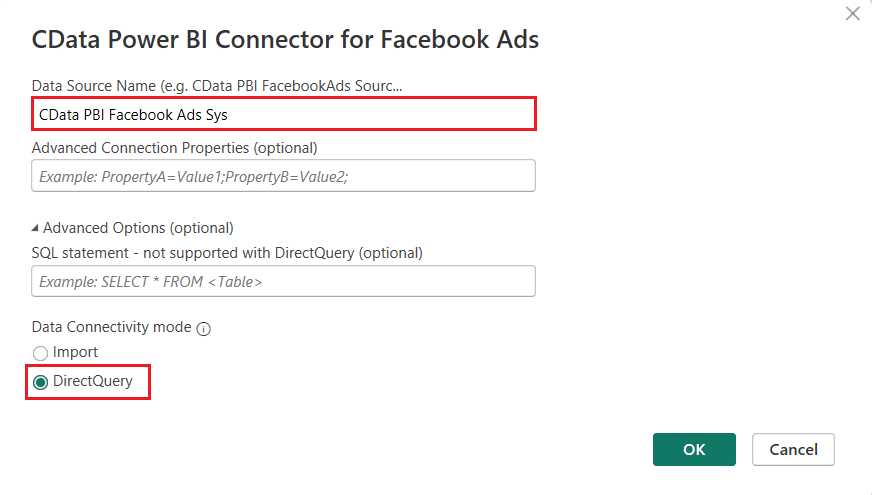The width and height of the screenshot is (872, 495).
Task: Collapse the Advanced Options triangle
Action: 36,228
